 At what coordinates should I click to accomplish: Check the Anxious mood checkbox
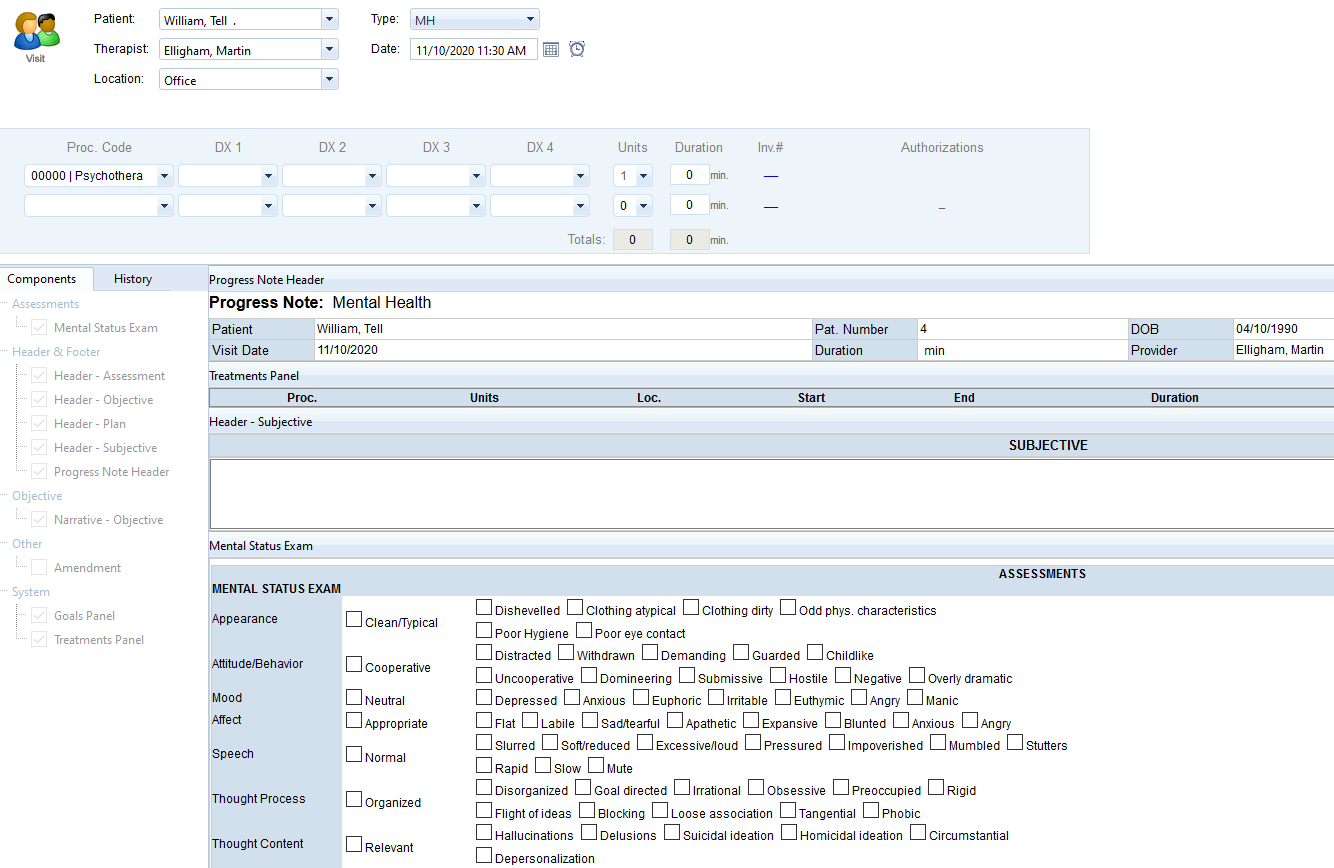coord(572,698)
